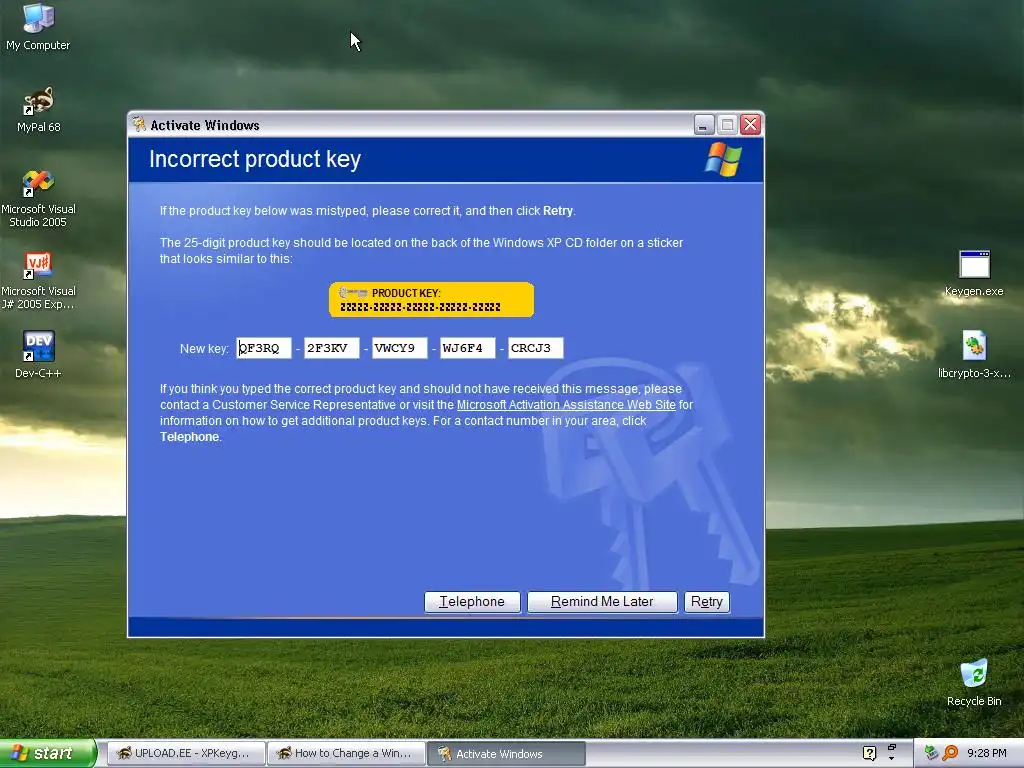Click the Activate Windows title bar keys icon
The image size is (1024, 768).
(138, 124)
